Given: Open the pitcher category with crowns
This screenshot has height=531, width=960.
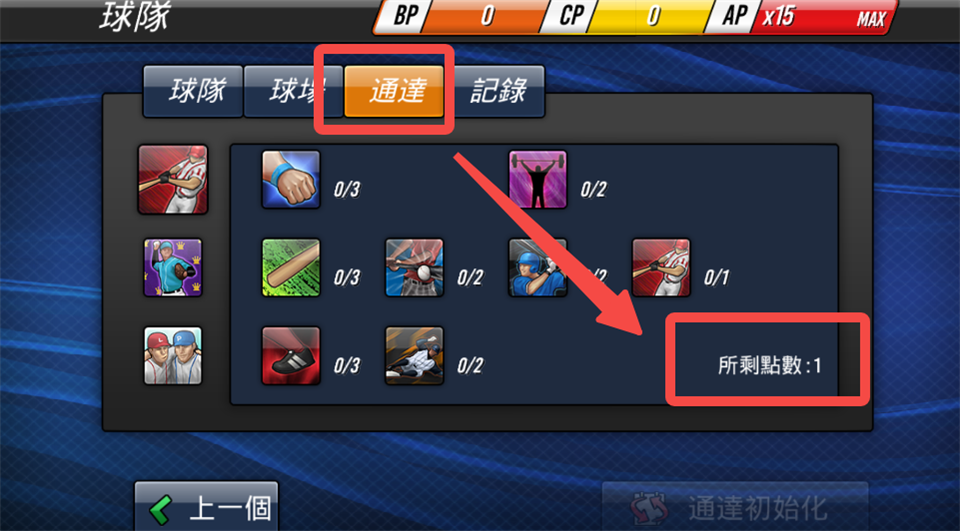Looking at the screenshot, I should click(173, 268).
